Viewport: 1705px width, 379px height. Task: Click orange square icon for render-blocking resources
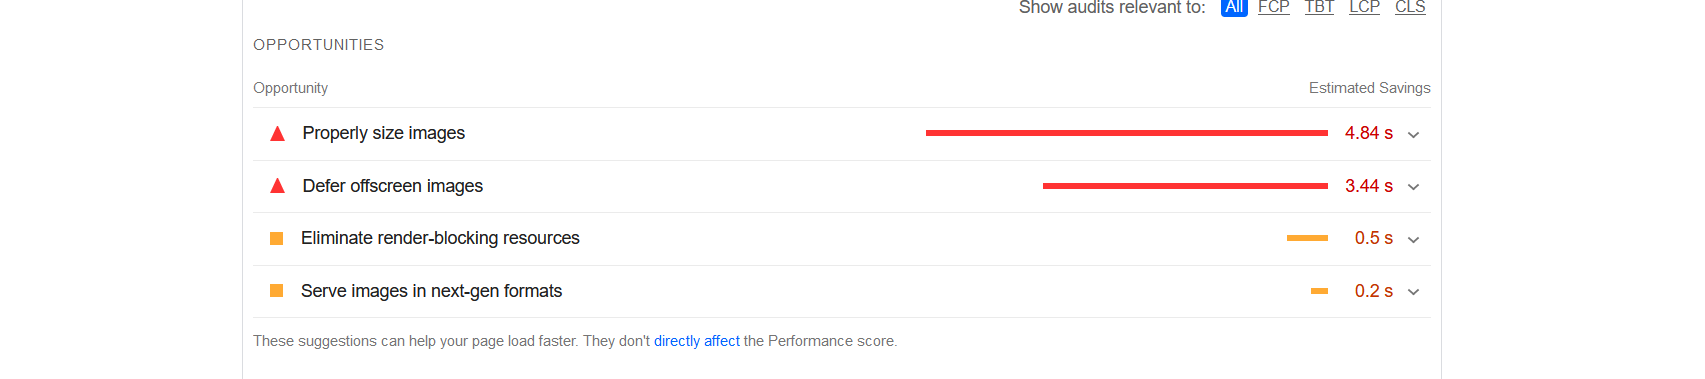(x=277, y=238)
